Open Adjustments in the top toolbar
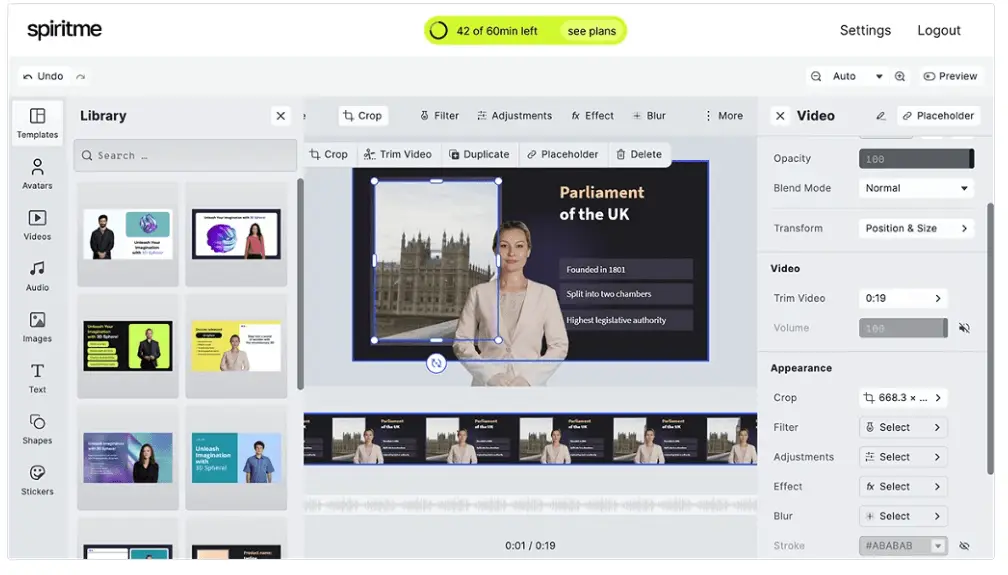This screenshot has width=1008, height=575. [x=514, y=116]
